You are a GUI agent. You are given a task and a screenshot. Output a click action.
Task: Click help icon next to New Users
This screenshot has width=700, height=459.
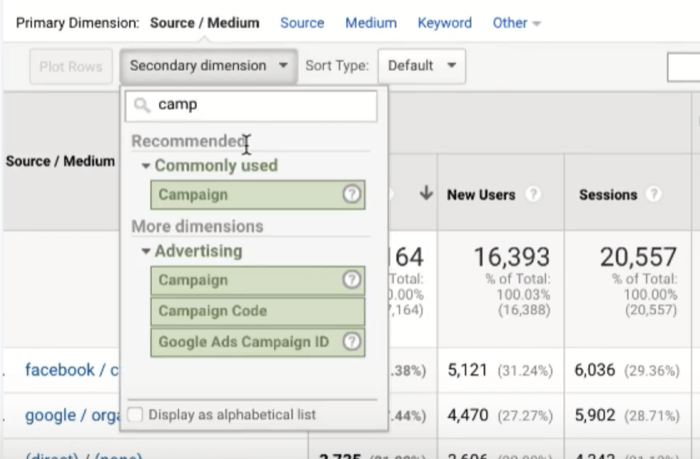point(533,194)
